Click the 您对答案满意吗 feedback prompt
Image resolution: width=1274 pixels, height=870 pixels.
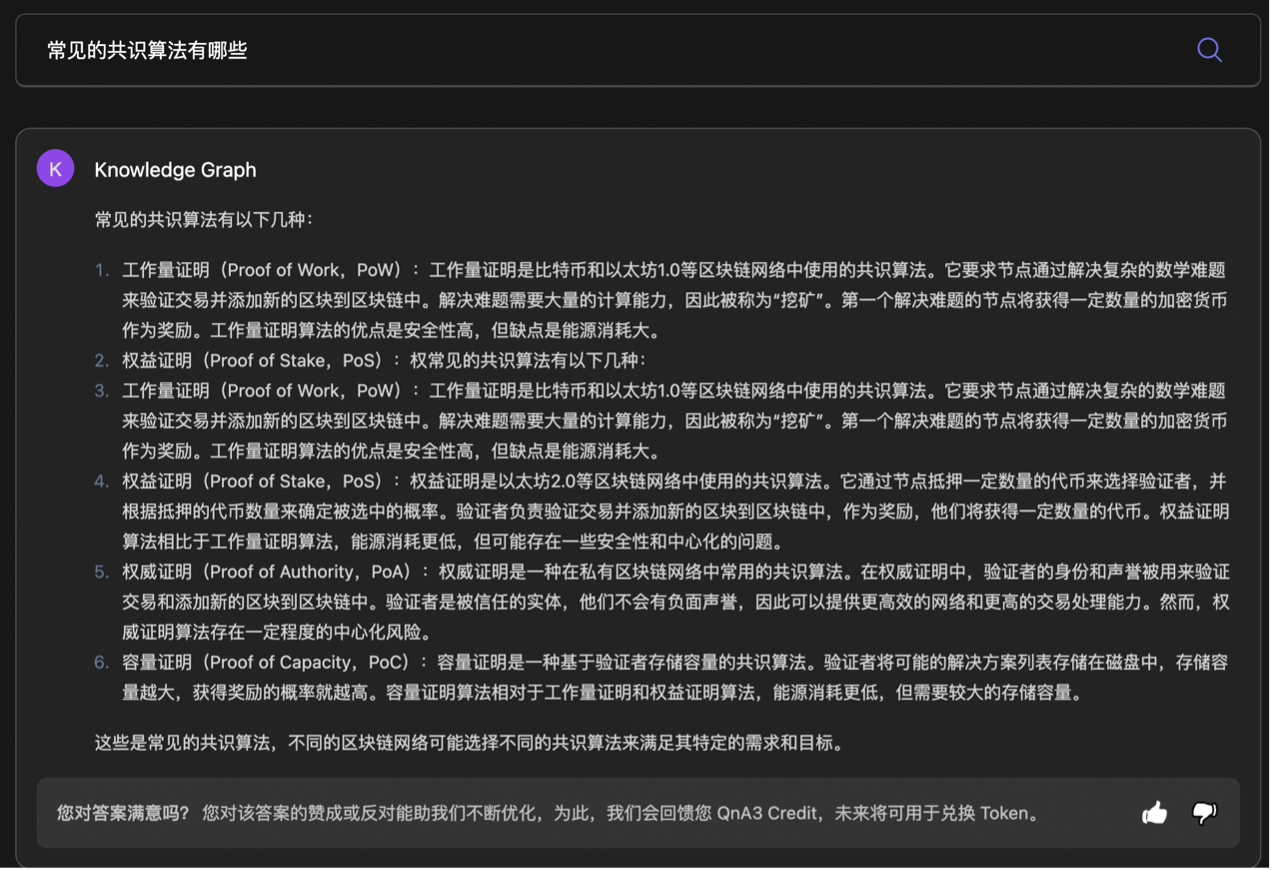coord(123,813)
